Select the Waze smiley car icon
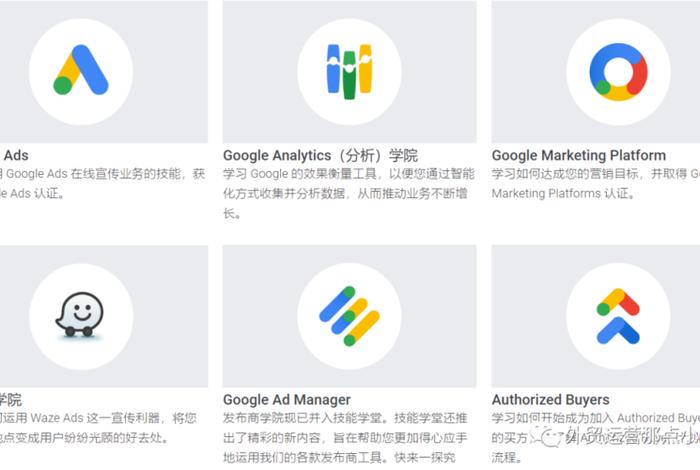The width and height of the screenshot is (700, 470). [x=80, y=314]
